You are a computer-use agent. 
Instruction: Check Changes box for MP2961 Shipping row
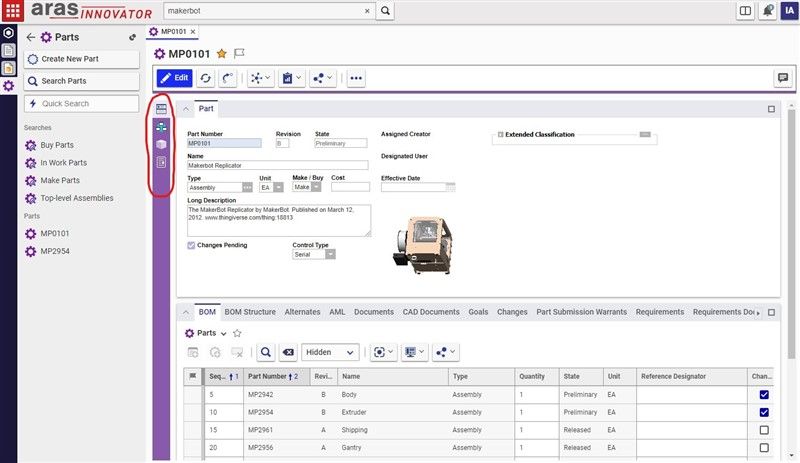[x=764, y=430]
